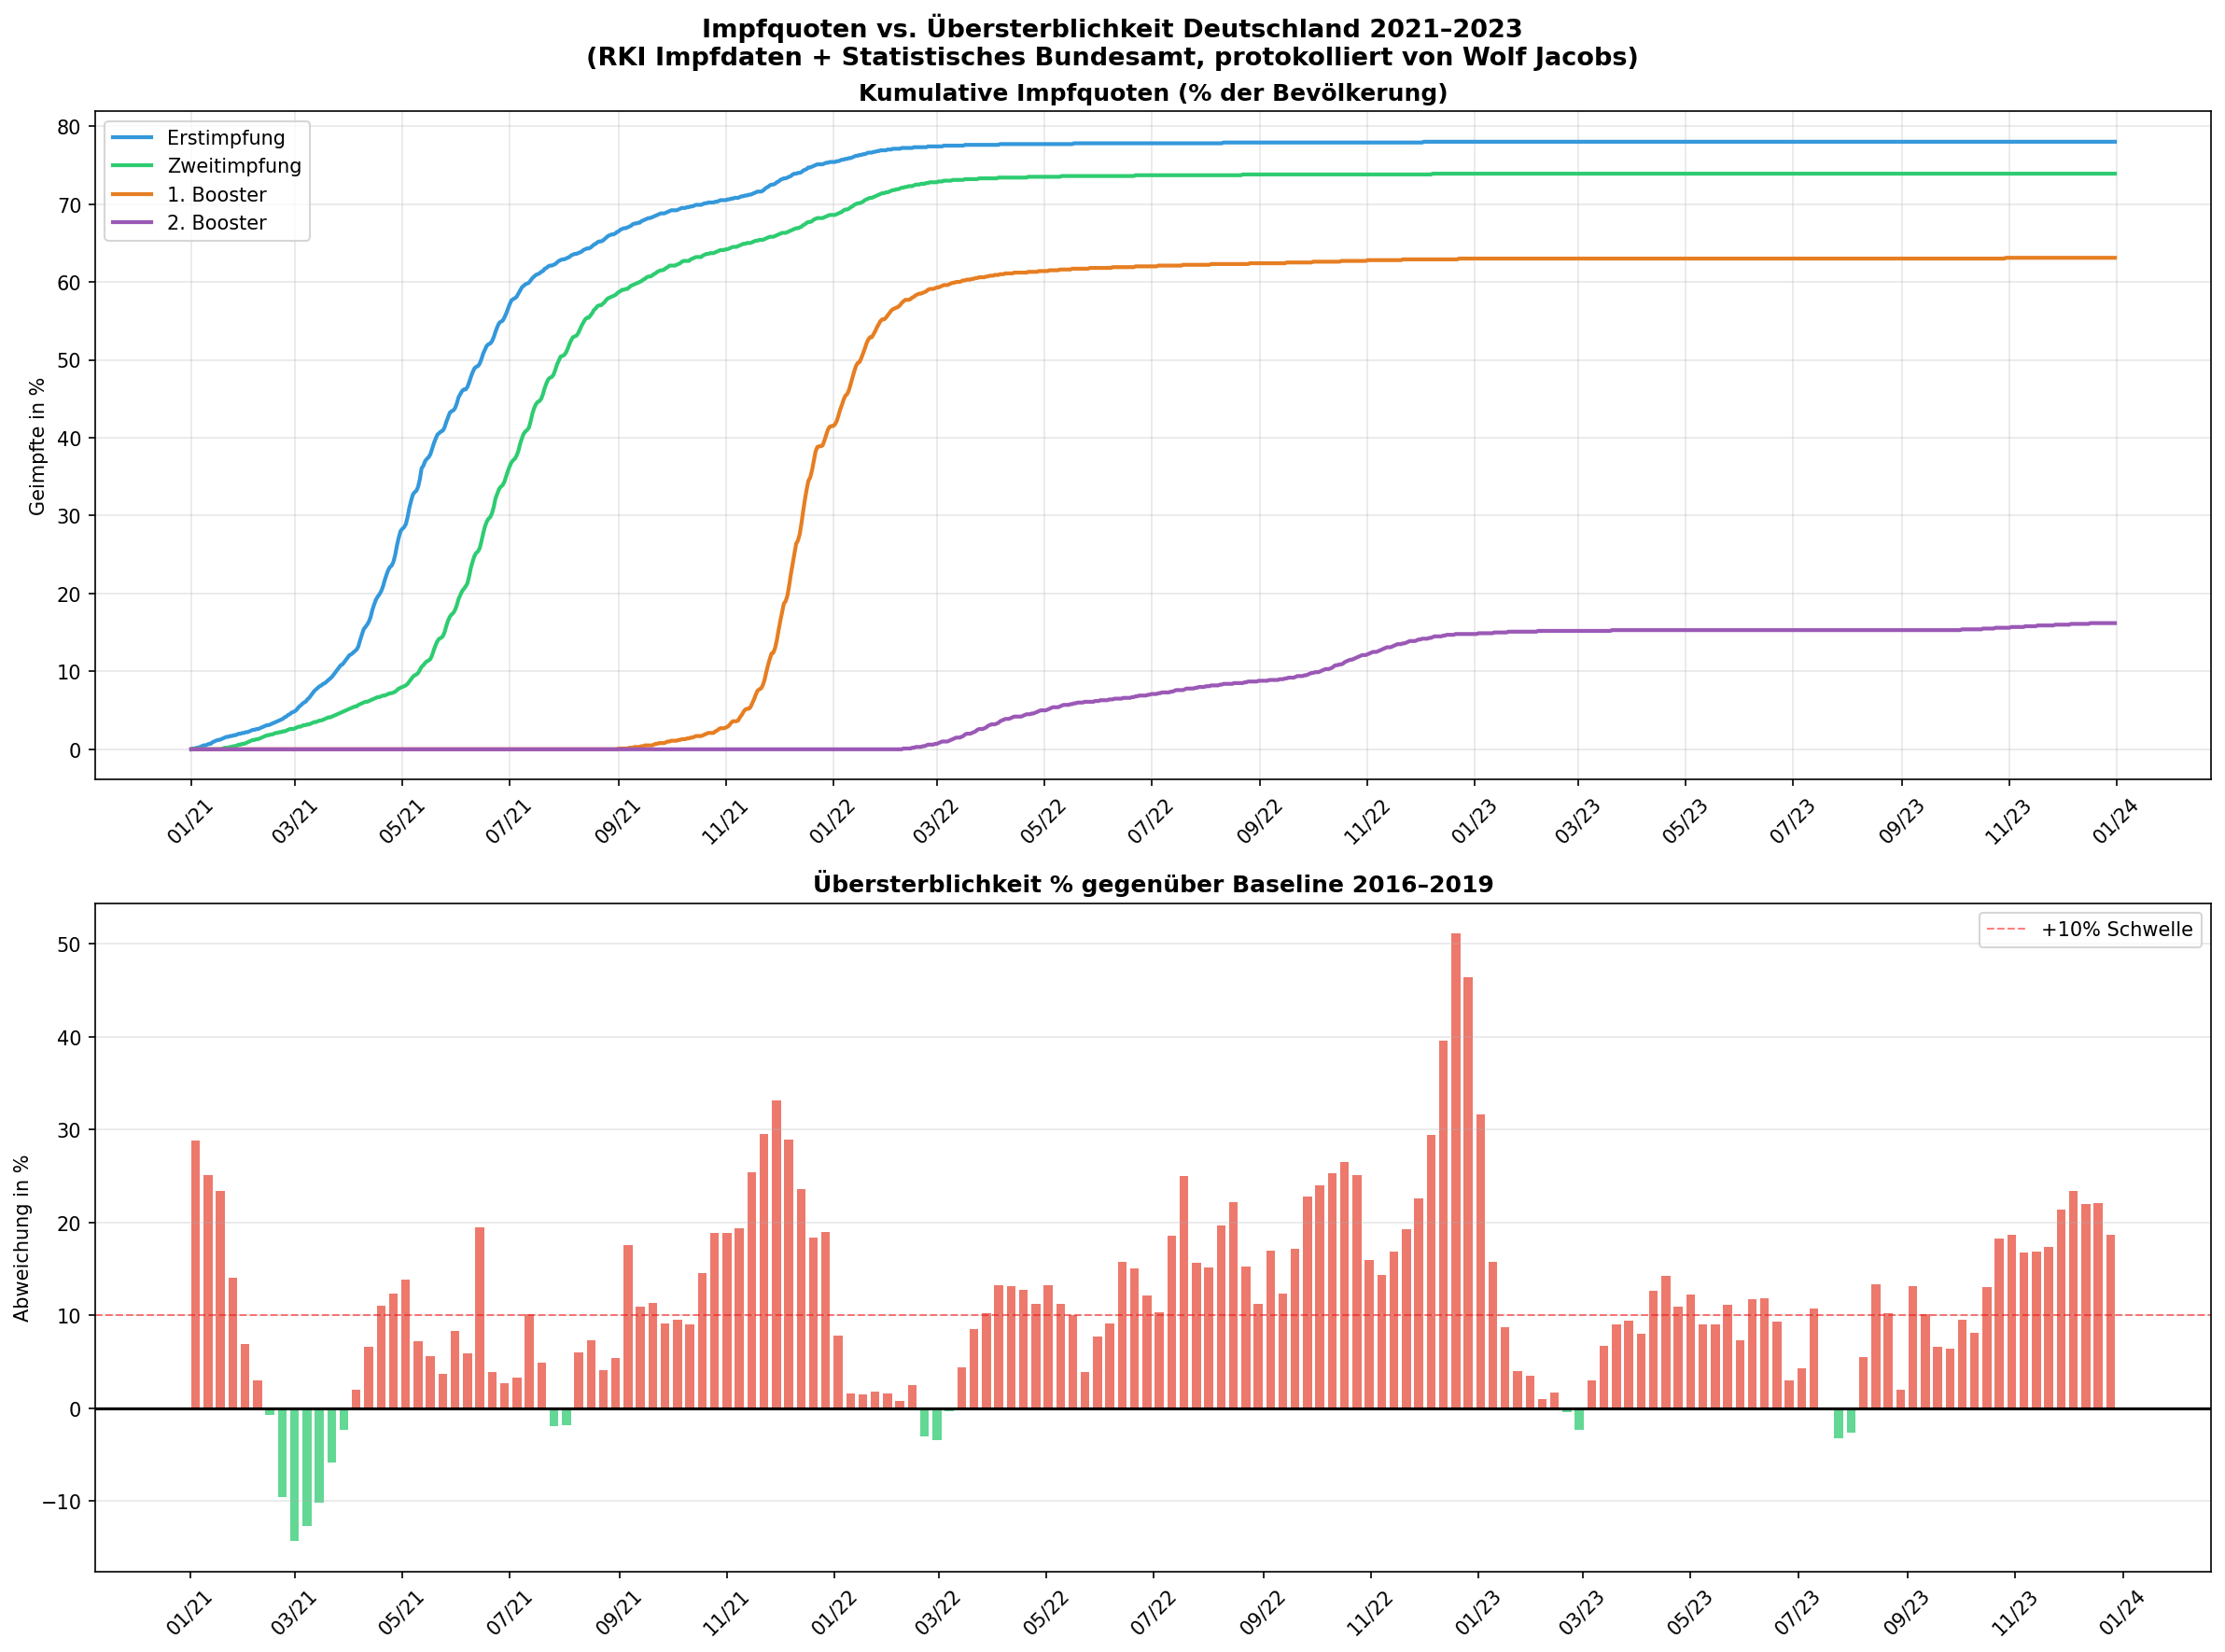Image resolution: width=2225 pixels, height=1652 pixels.
Task: Click the purple 2. Booster legend swatch
Action: [x=132, y=223]
